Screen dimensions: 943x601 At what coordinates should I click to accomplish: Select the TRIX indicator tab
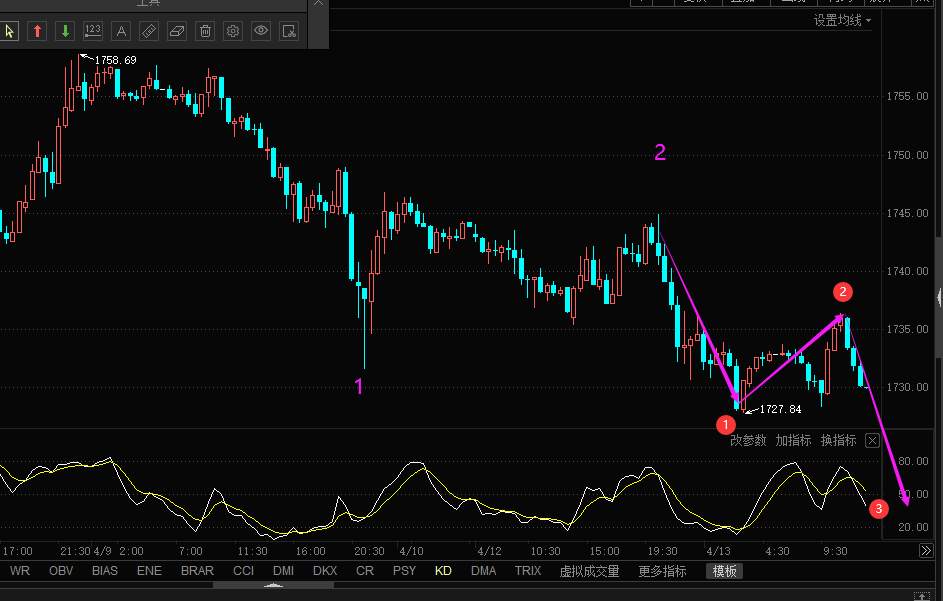pyautogui.click(x=527, y=571)
